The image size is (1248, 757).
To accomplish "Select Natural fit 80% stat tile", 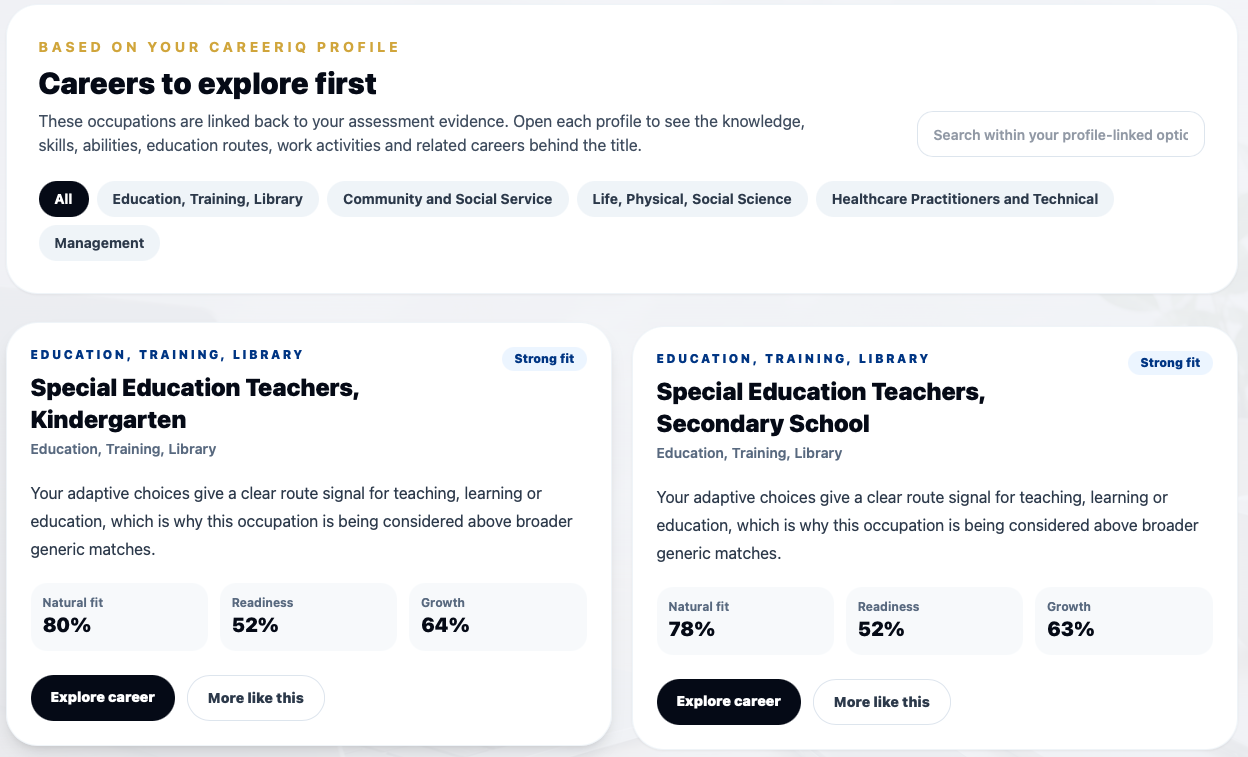I will coord(119,617).
